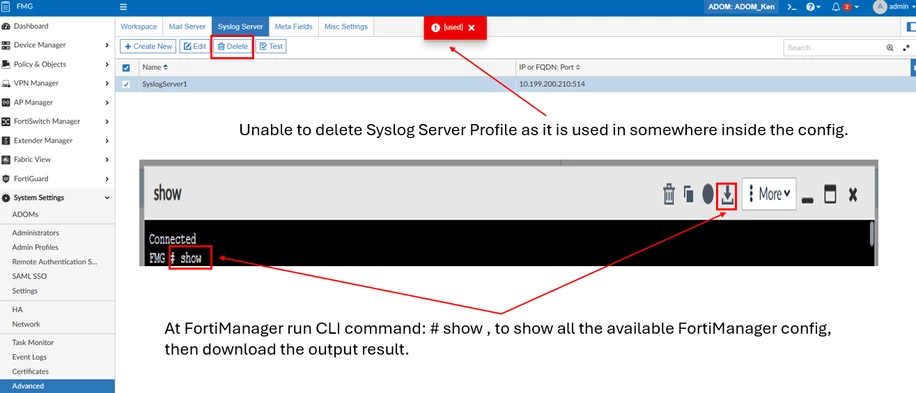The width and height of the screenshot is (916, 393).
Task: Switch to the Meta Fields tab
Action: coord(293,27)
